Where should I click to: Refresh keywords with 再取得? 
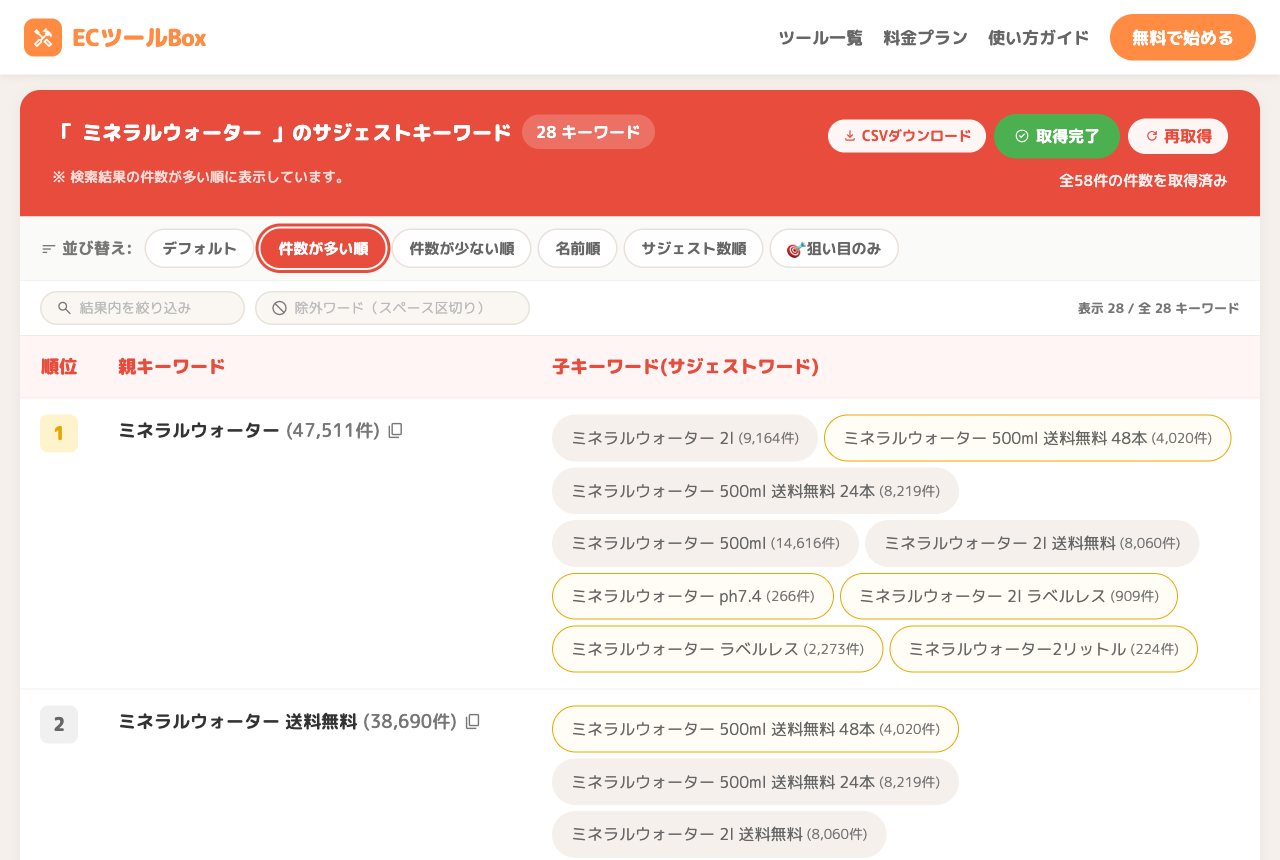point(1178,136)
